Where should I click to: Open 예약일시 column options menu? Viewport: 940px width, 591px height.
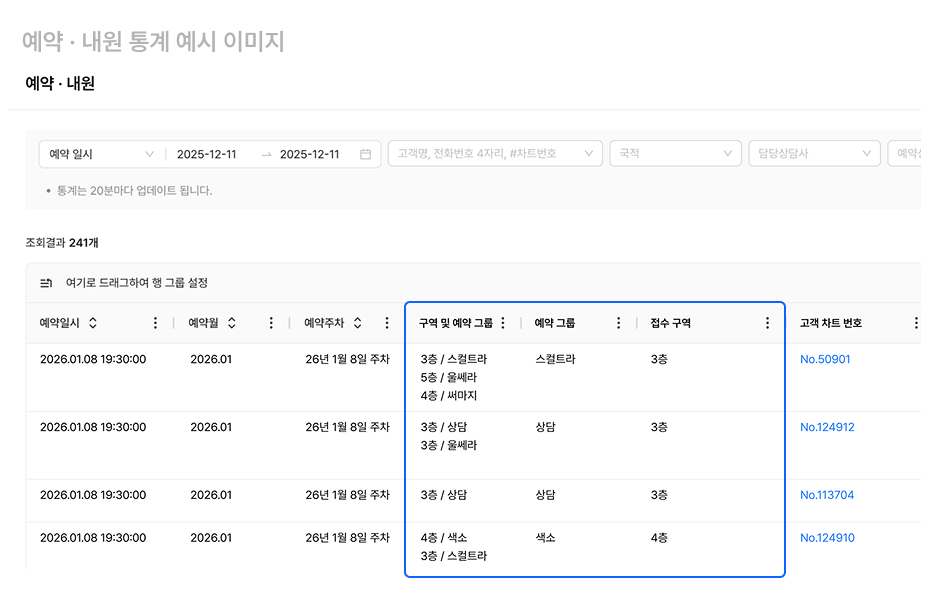[155, 323]
